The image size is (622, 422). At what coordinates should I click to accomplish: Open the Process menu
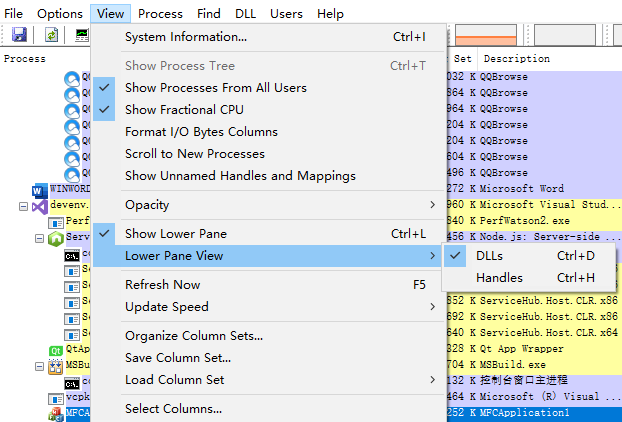[x=160, y=14]
